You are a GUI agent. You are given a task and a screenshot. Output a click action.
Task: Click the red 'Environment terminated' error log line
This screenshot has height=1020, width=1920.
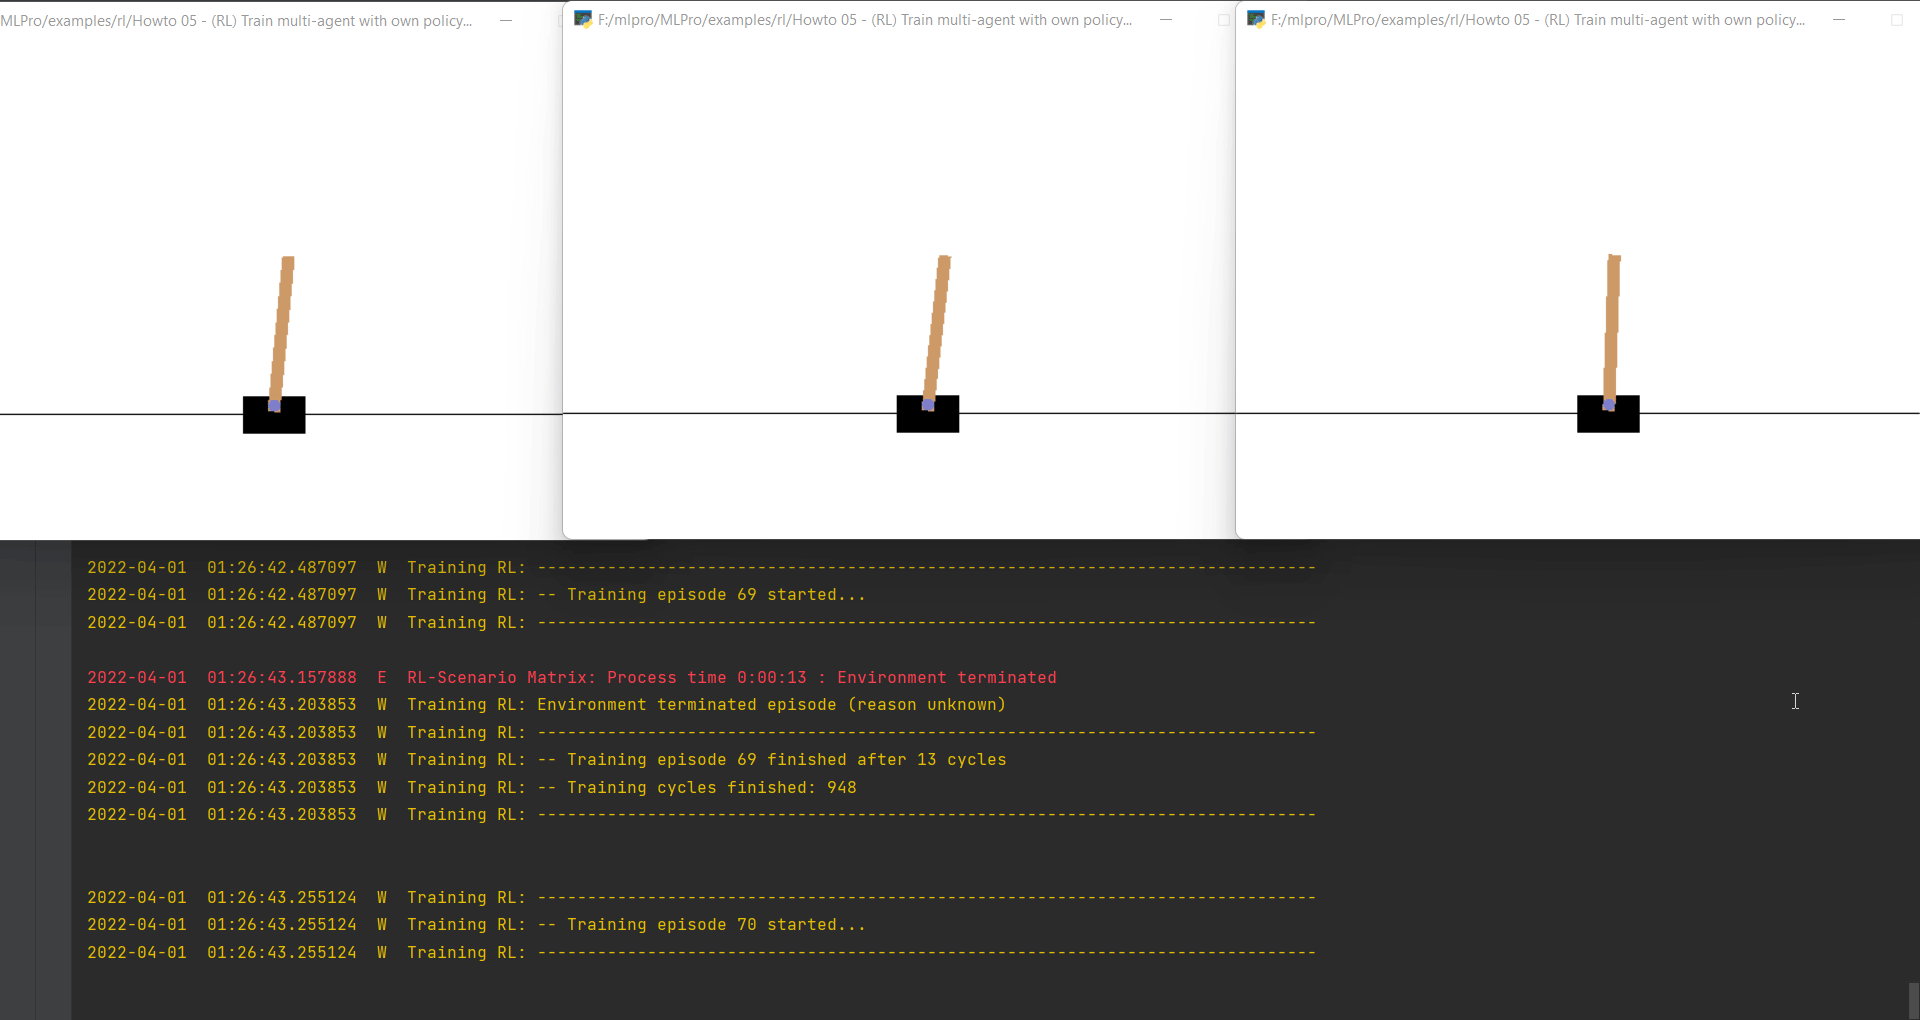[572, 677]
